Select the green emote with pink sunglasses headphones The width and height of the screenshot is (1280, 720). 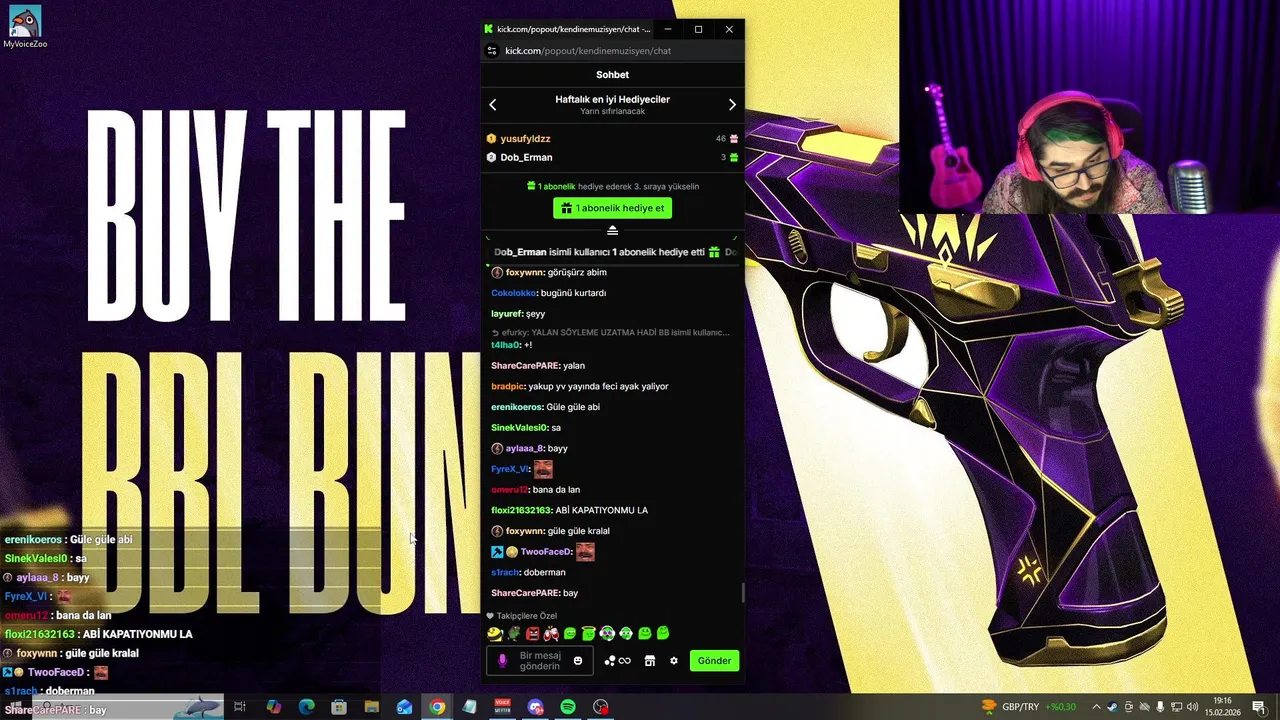(x=607, y=633)
